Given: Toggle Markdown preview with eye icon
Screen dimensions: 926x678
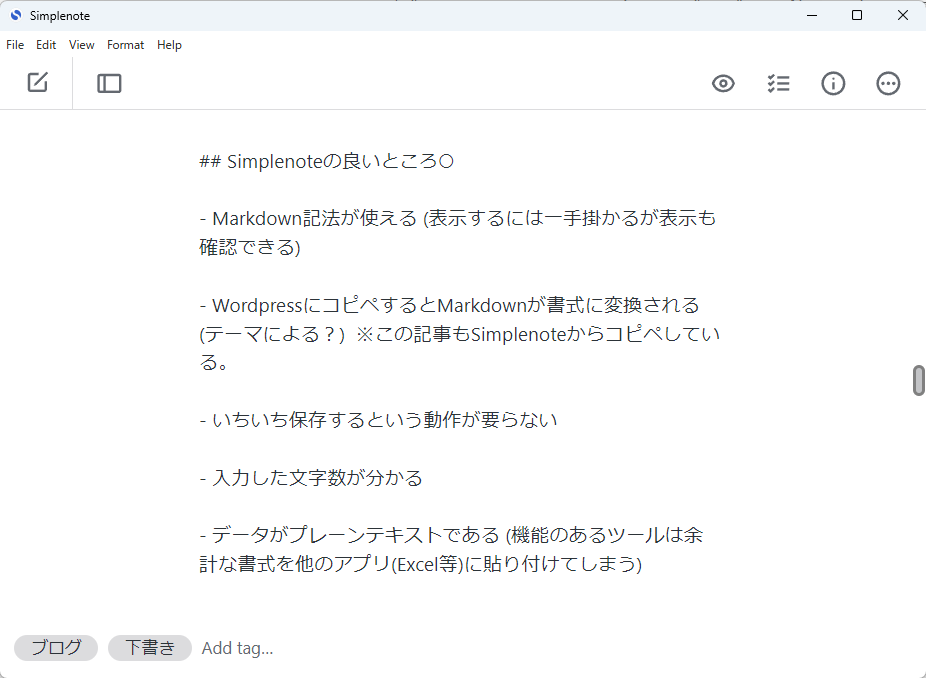Looking at the screenshot, I should coord(723,83).
